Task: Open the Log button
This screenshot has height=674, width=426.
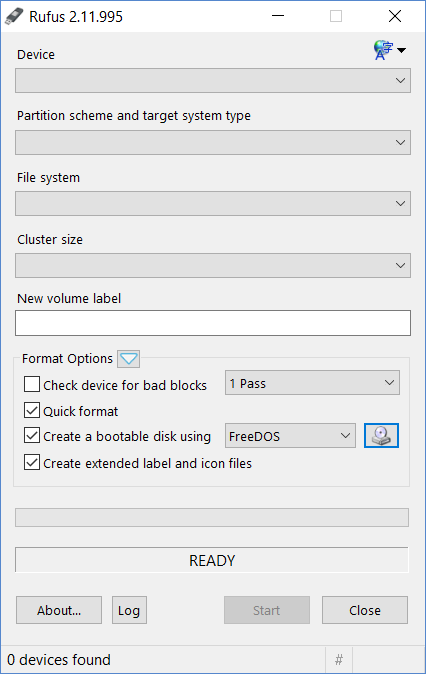Action: click(x=129, y=610)
